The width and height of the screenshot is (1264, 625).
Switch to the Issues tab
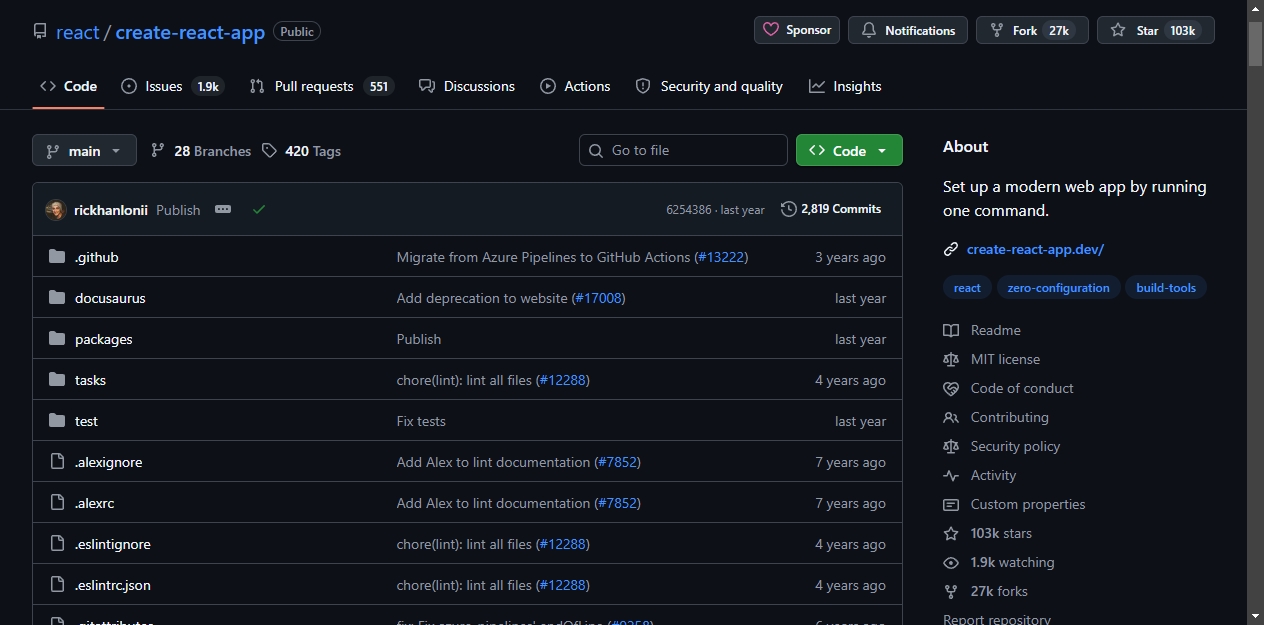[172, 86]
